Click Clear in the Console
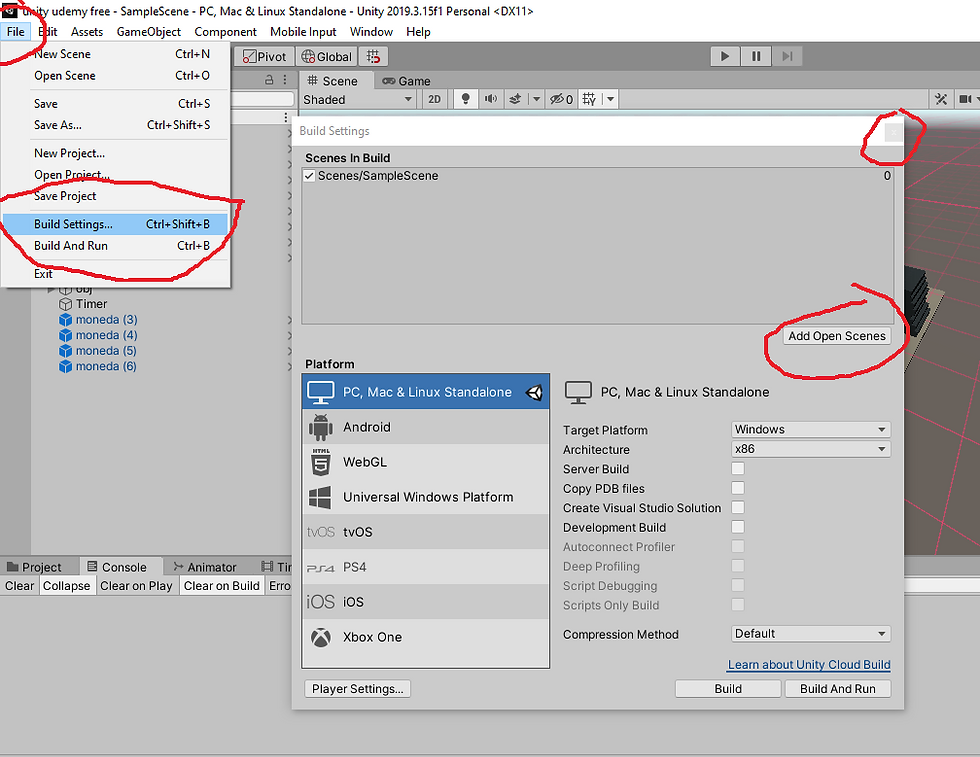This screenshot has height=757, width=980. [x=19, y=586]
